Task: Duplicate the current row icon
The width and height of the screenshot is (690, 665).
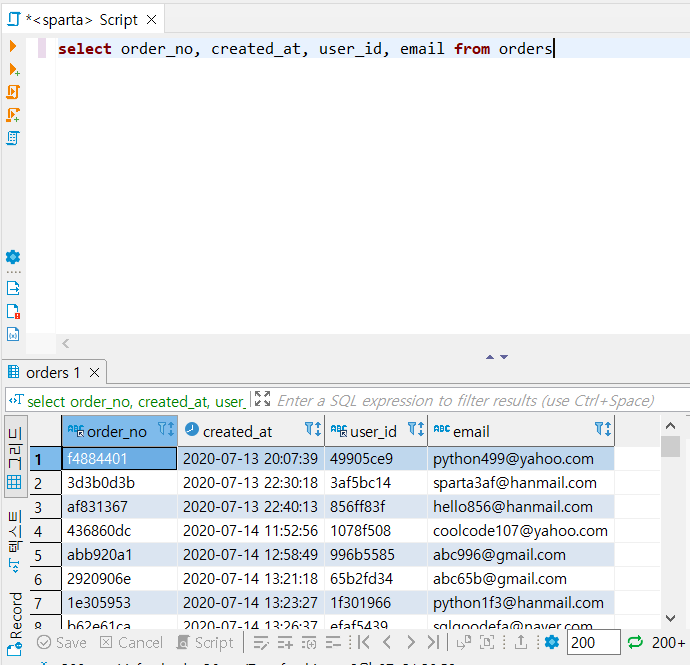Action: pos(309,643)
